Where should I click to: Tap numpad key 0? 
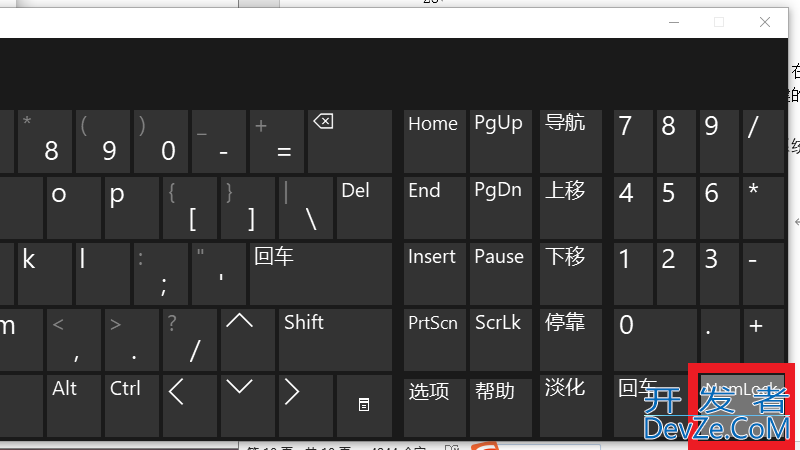pos(655,340)
